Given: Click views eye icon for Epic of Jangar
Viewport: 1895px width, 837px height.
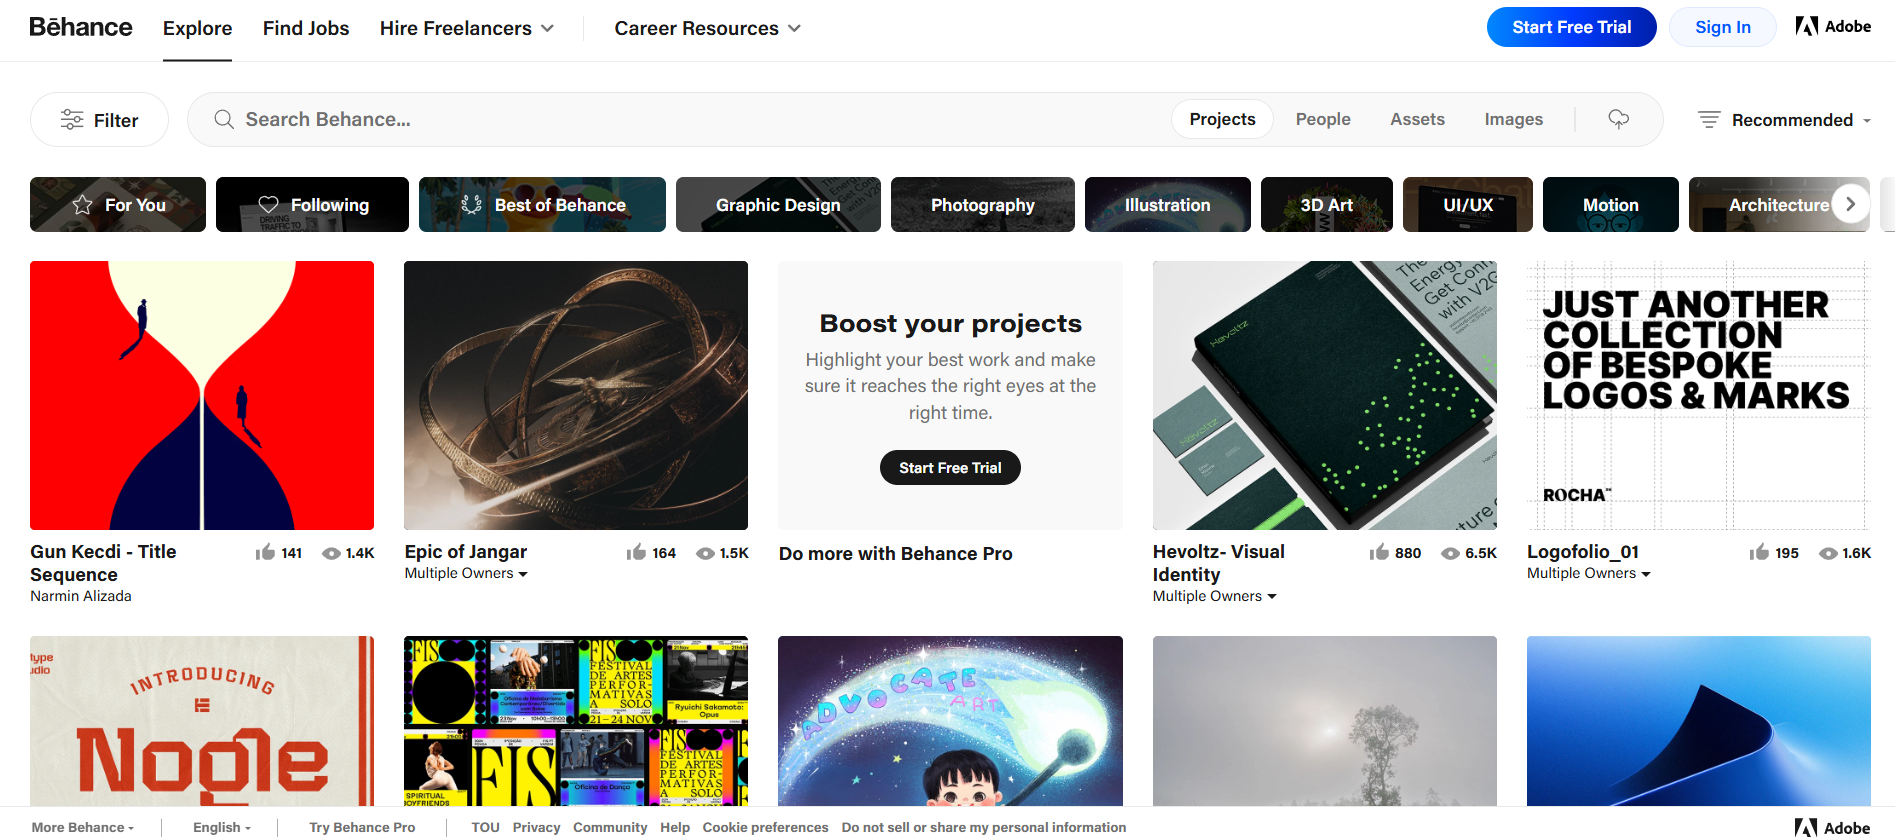Looking at the screenshot, I should click(x=705, y=553).
